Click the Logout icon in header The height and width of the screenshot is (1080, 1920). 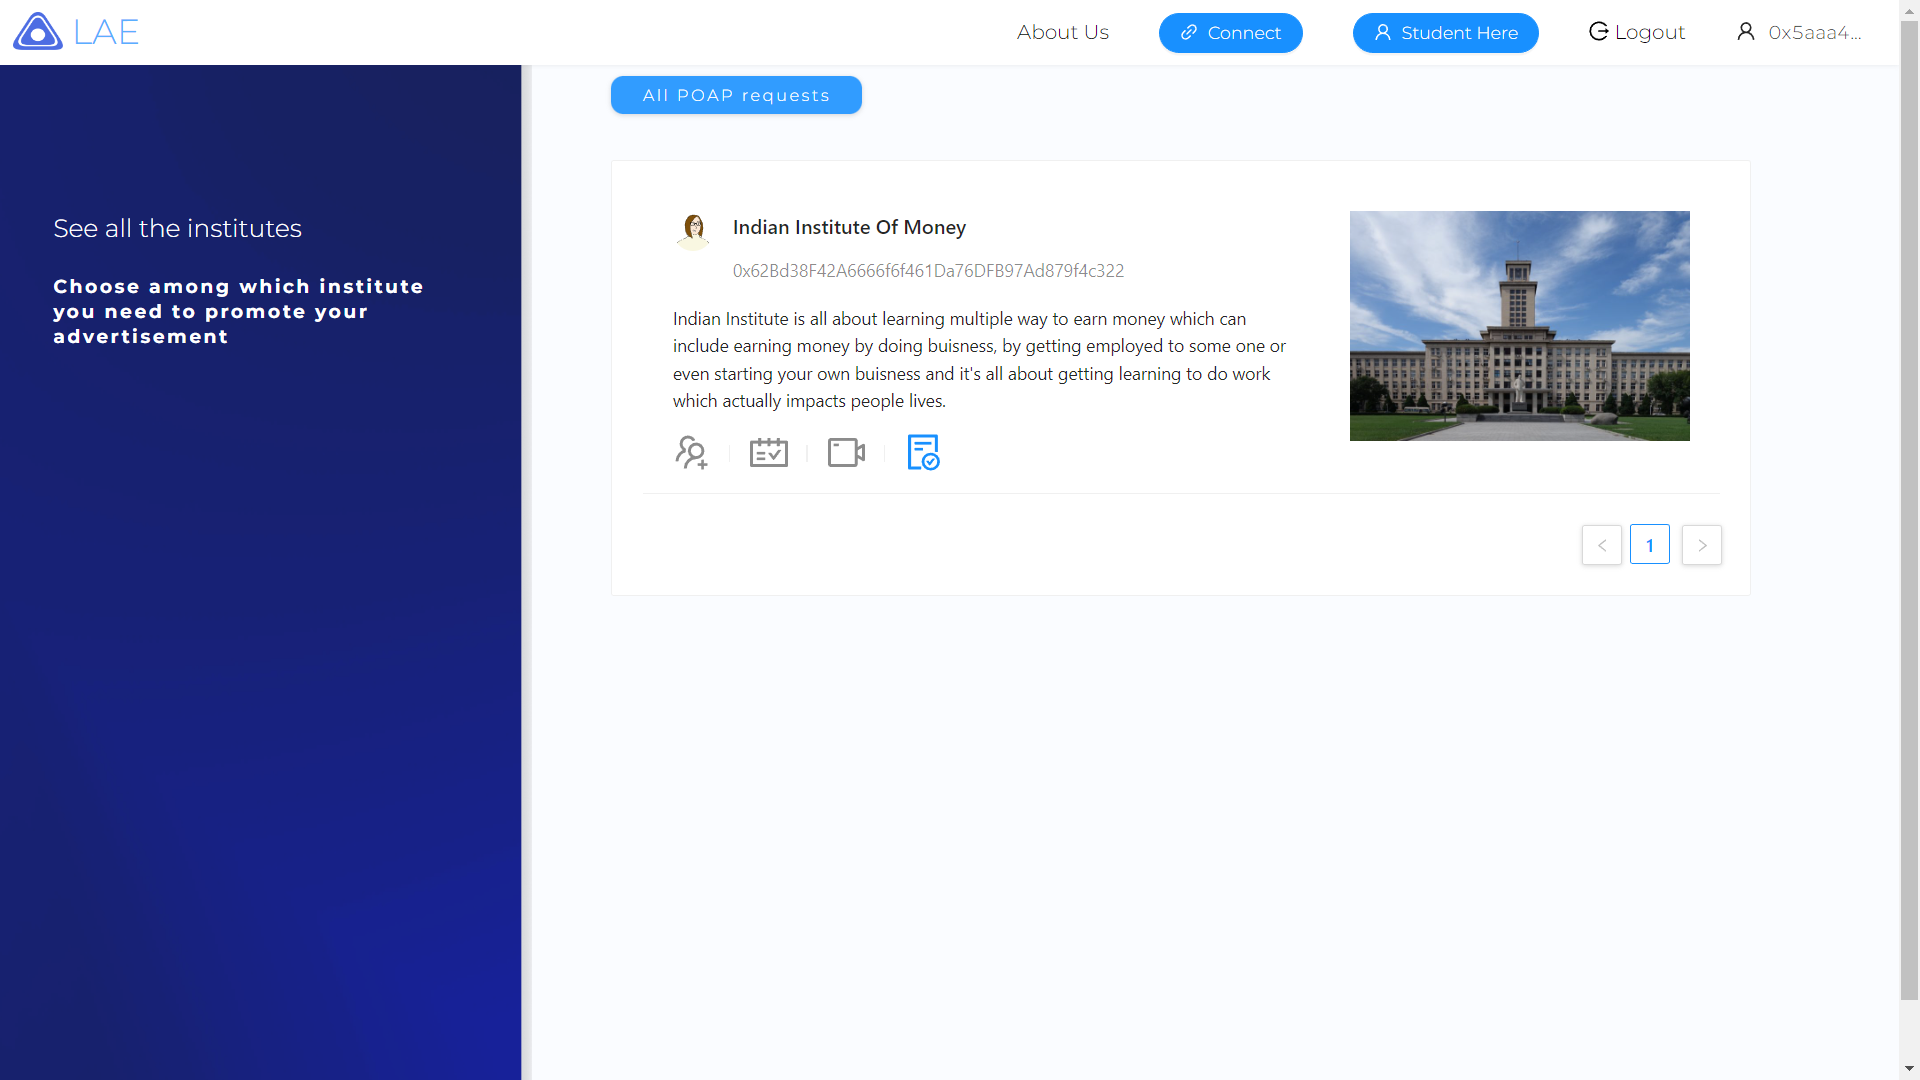tap(1598, 32)
